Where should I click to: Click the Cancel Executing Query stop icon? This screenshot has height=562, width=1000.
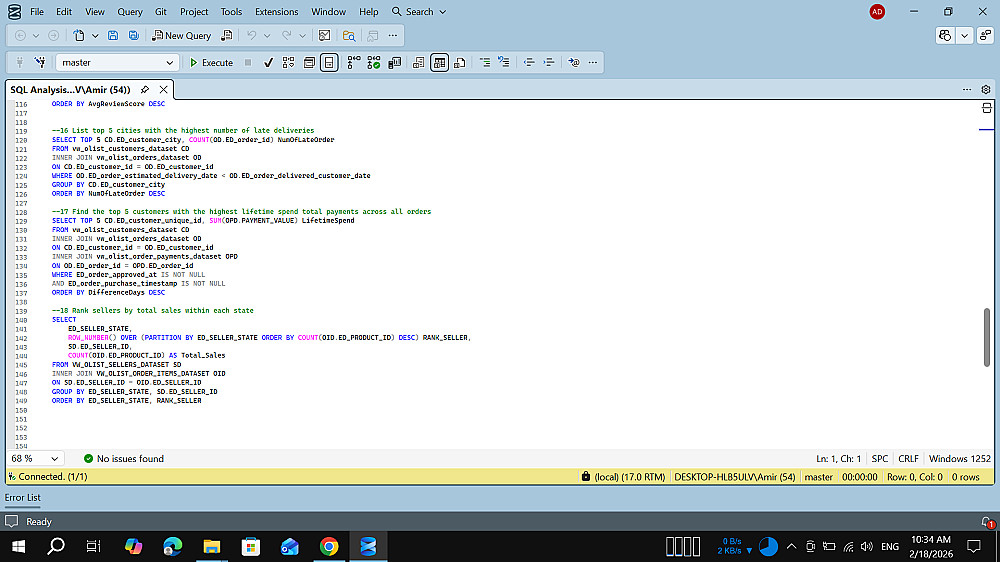point(248,63)
